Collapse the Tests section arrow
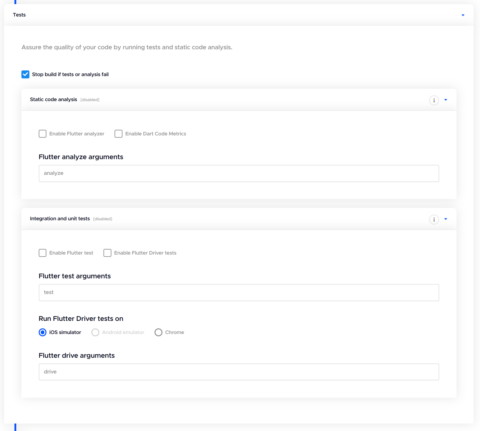 pyautogui.click(x=463, y=15)
